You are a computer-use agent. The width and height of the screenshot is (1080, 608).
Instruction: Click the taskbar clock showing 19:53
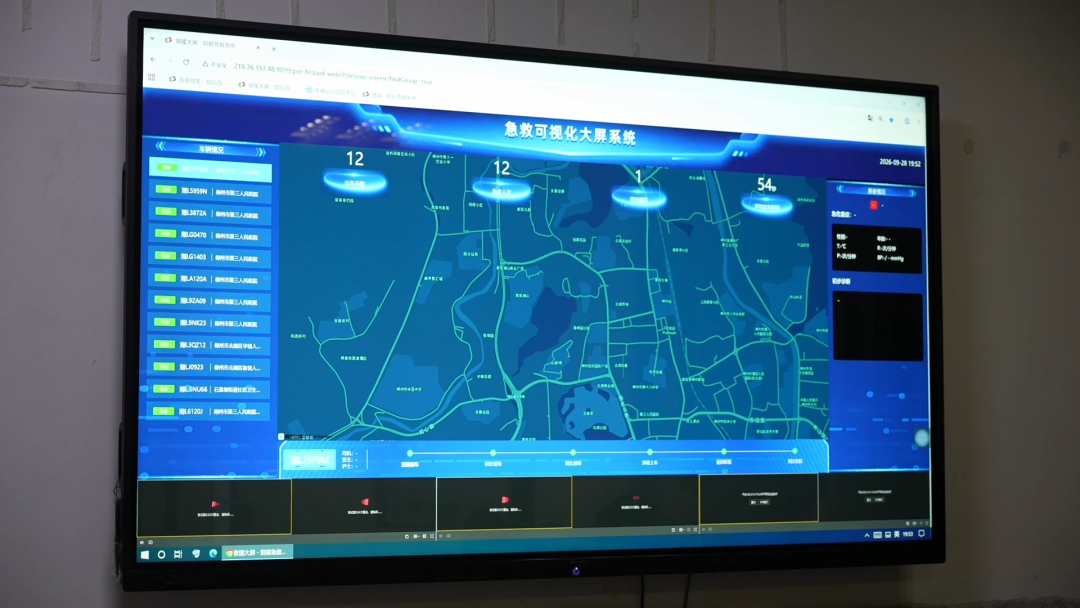point(908,534)
